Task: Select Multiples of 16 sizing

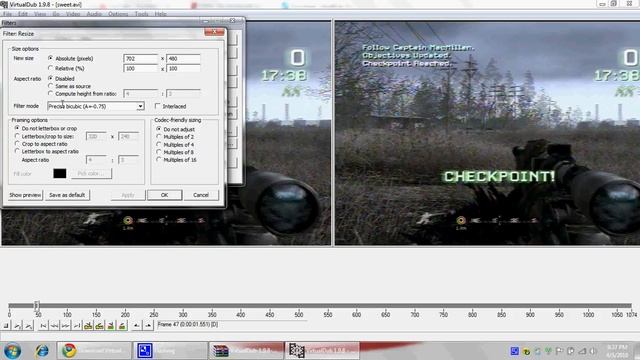Action: pos(176,160)
